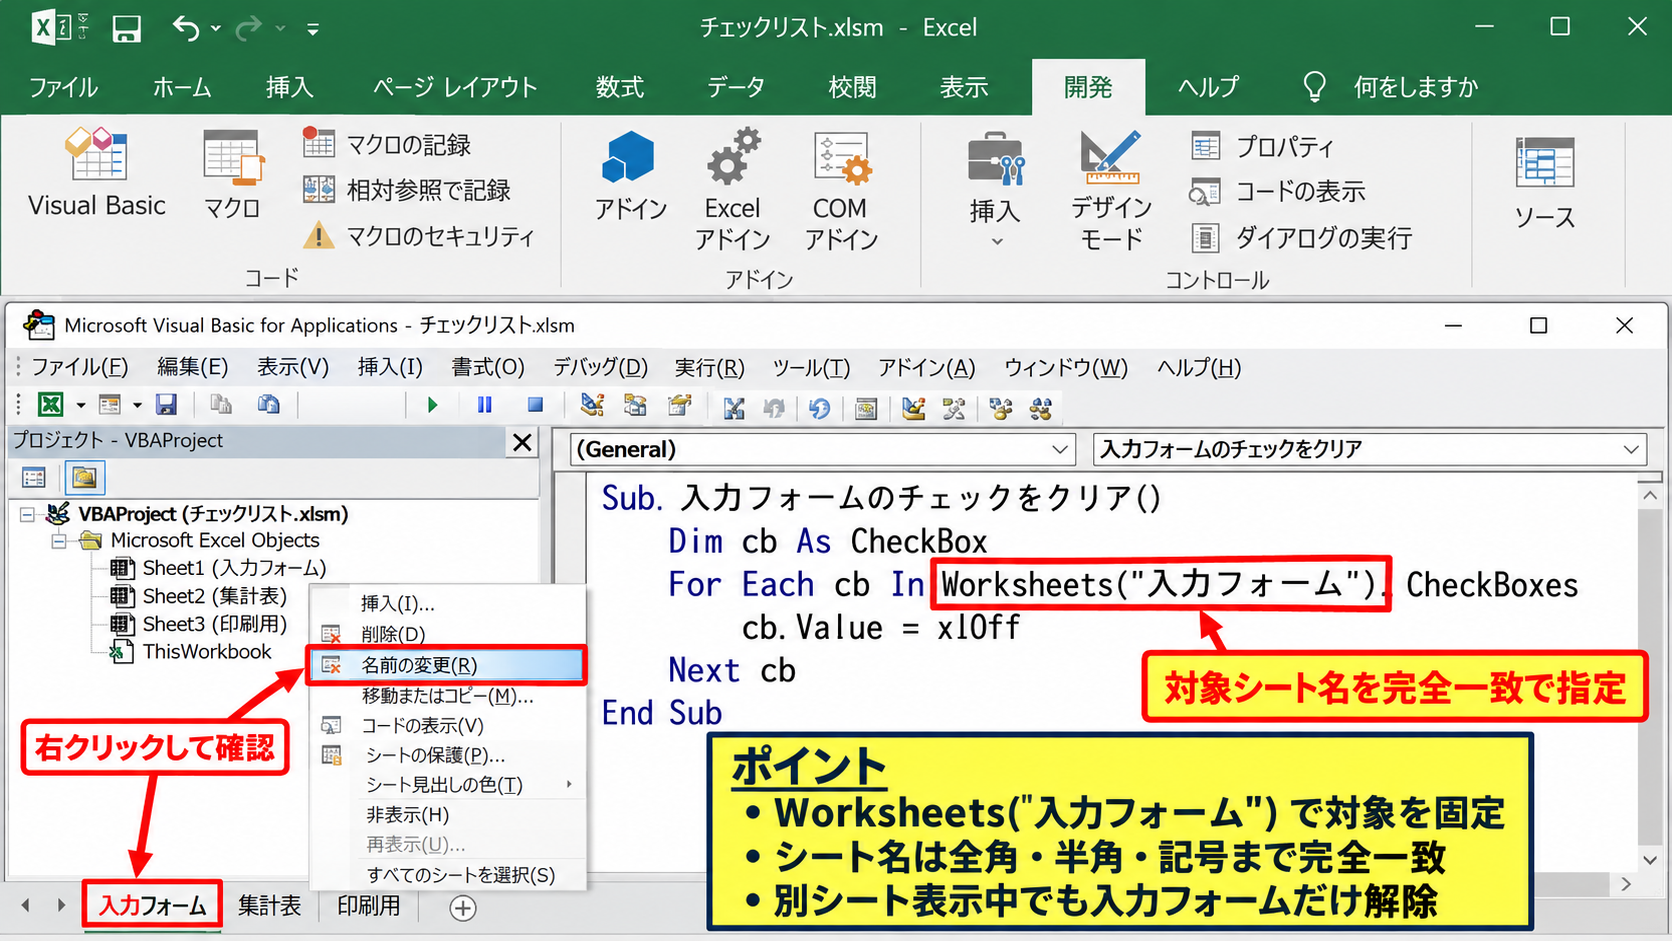Open COM アドイン dialog
Screen dimensions: 1672x941
tap(840, 189)
